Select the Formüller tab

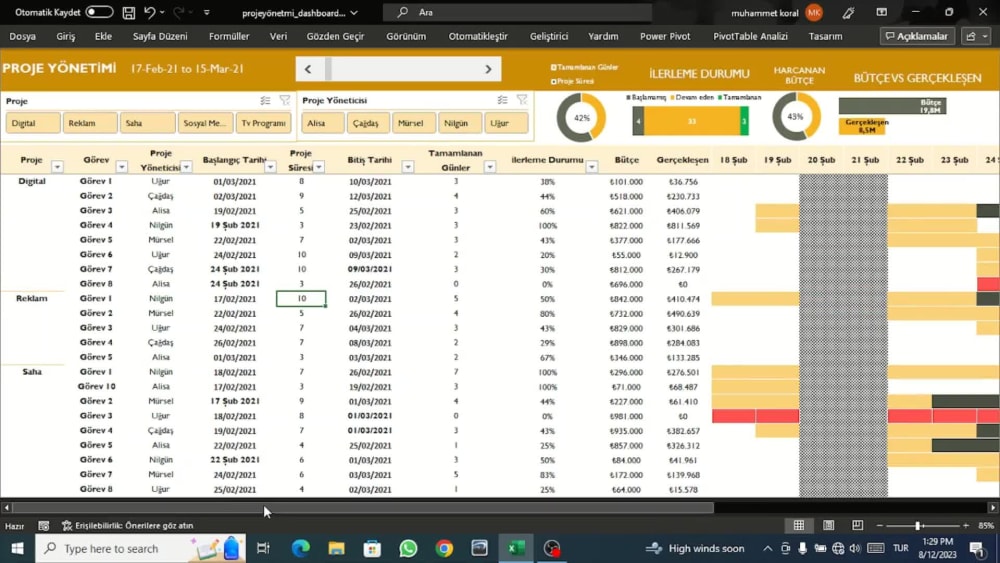(x=229, y=36)
